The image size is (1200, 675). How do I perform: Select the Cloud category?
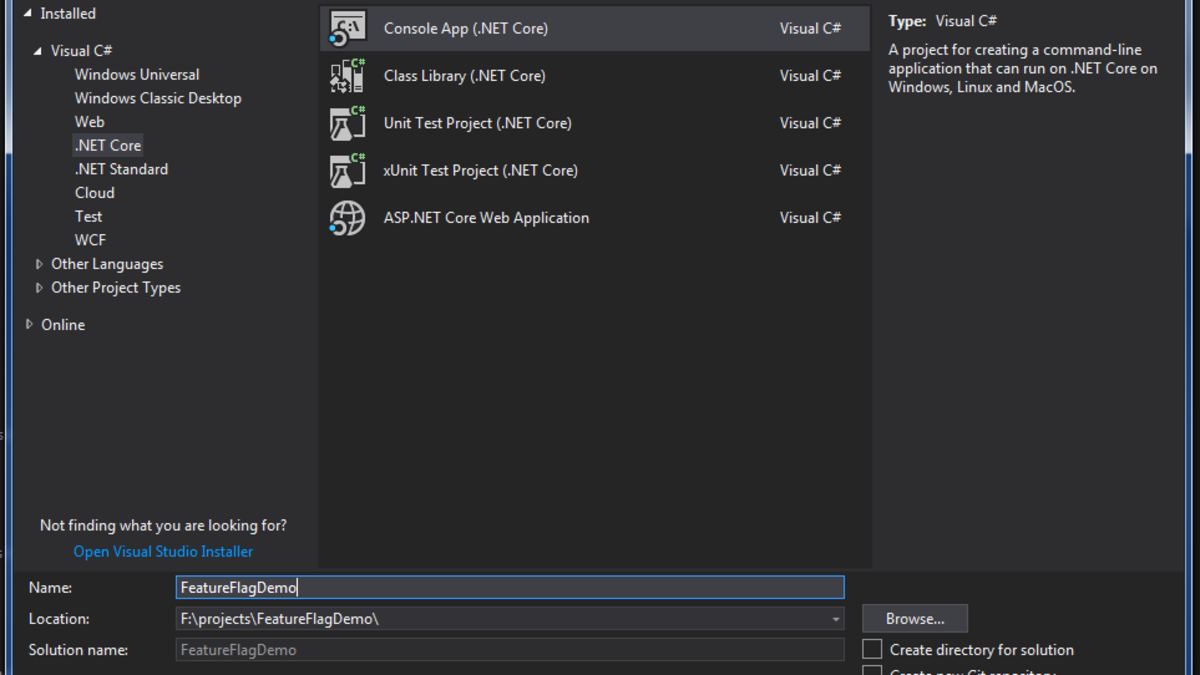[x=95, y=193]
